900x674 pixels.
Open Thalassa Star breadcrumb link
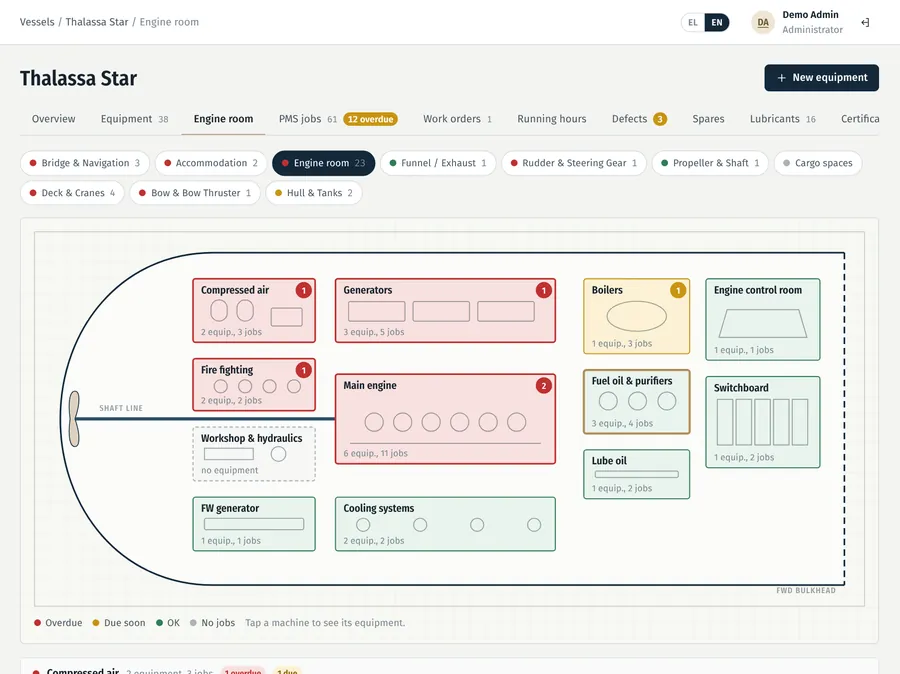(x=97, y=22)
